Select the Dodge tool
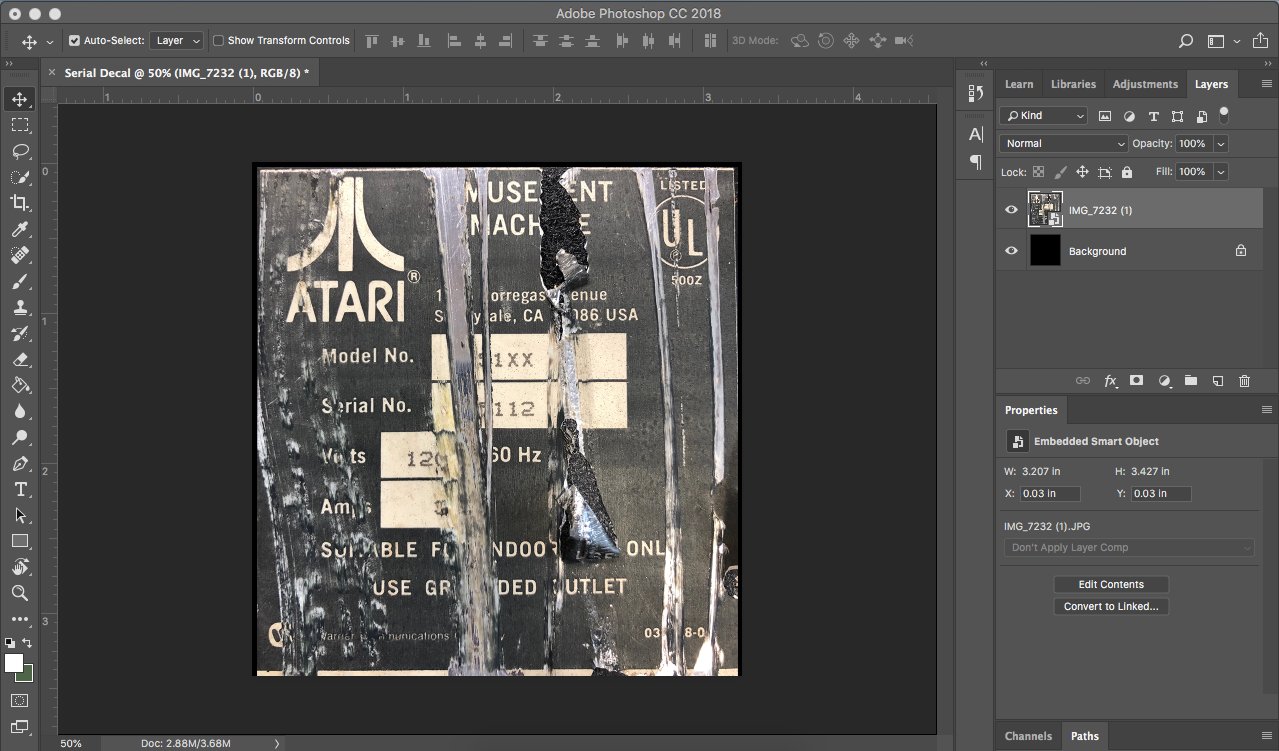Viewport: 1279px width, 751px height. point(20,437)
